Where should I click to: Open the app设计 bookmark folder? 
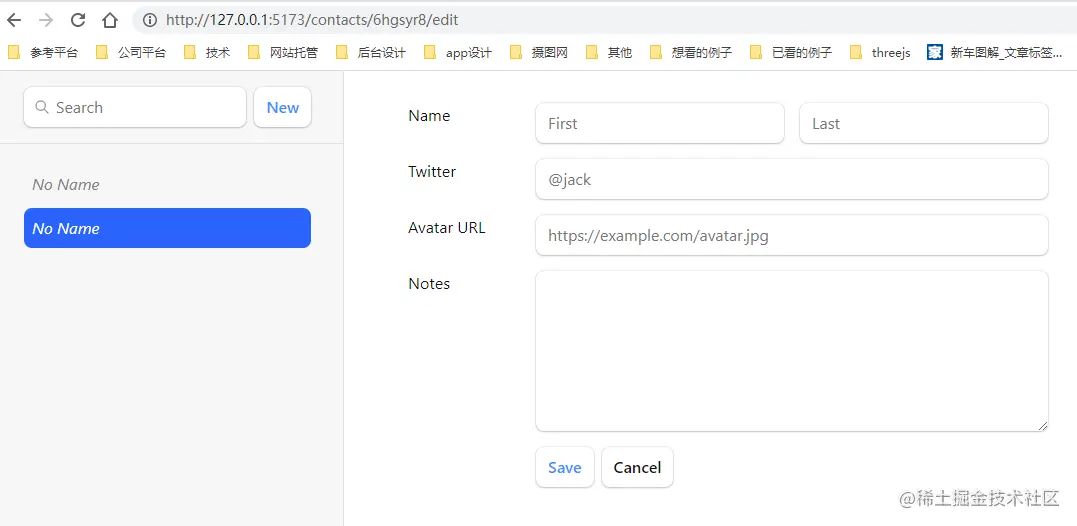click(457, 52)
